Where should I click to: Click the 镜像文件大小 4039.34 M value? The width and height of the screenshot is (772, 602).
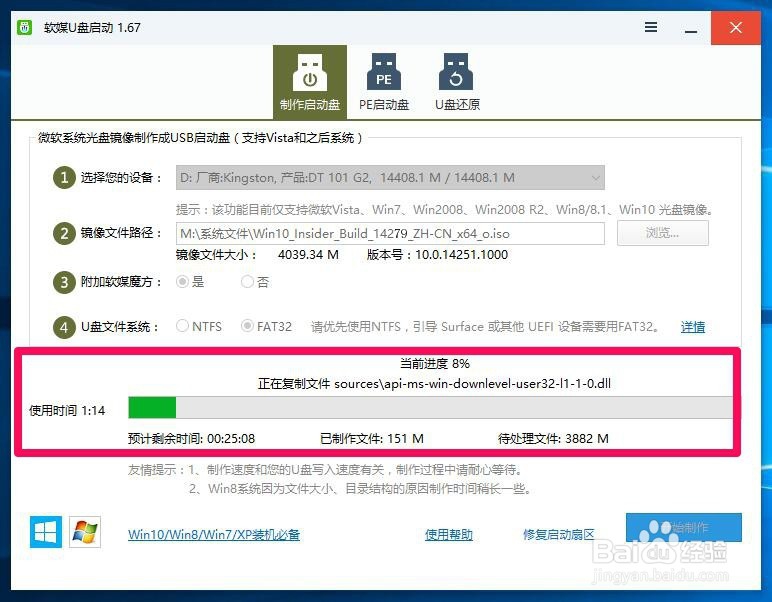[308, 255]
